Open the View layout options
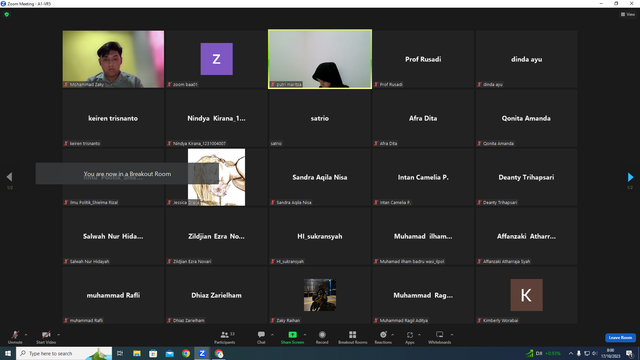Image resolution: width=640 pixels, height=360 pixels. pyautogui.click(x=628, y=14)
